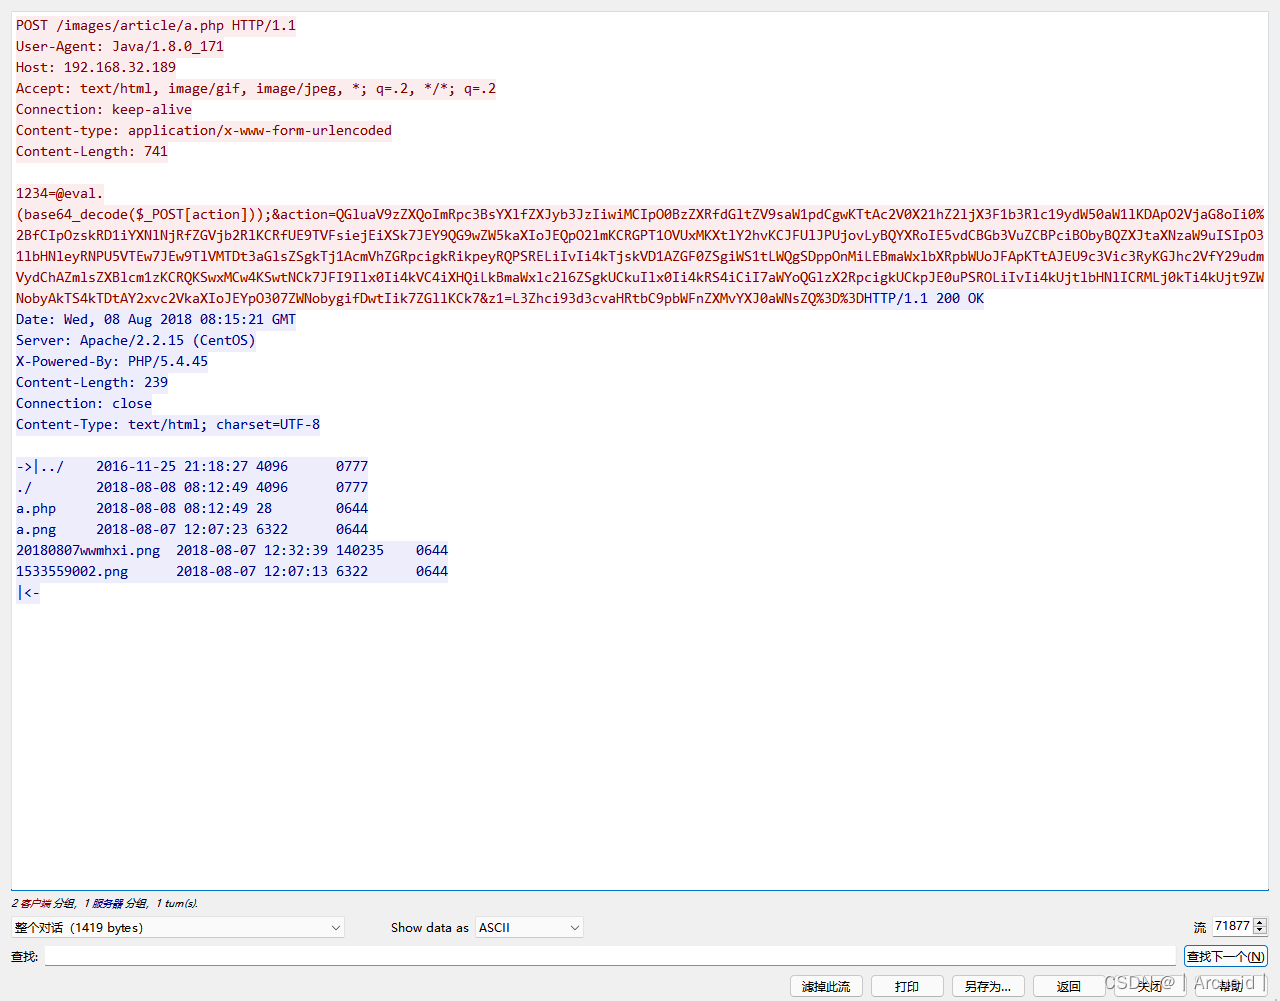Screen dimensions: 1280x1001
Task: Click the 20180807wwmhxi.png file listing row
Action: (x=232, y=551)
